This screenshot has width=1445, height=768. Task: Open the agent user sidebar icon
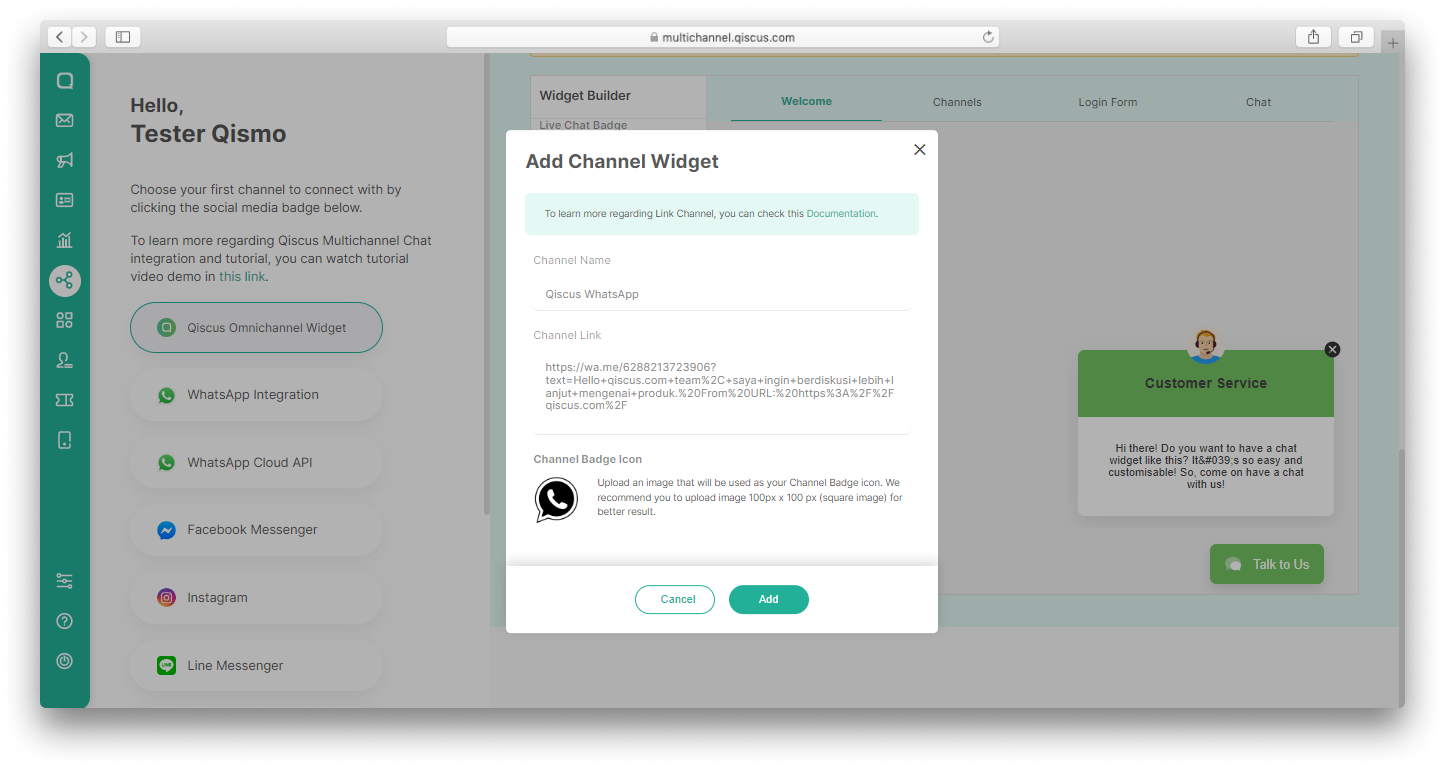click(65, 360)
